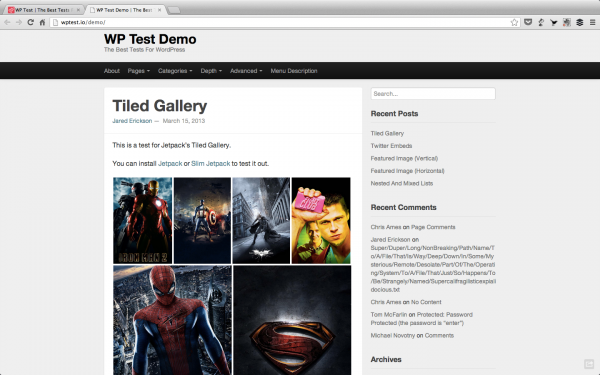The image size is (600, 375).
Task: Open the Superman logo gallery image
Action: (292, 320)
